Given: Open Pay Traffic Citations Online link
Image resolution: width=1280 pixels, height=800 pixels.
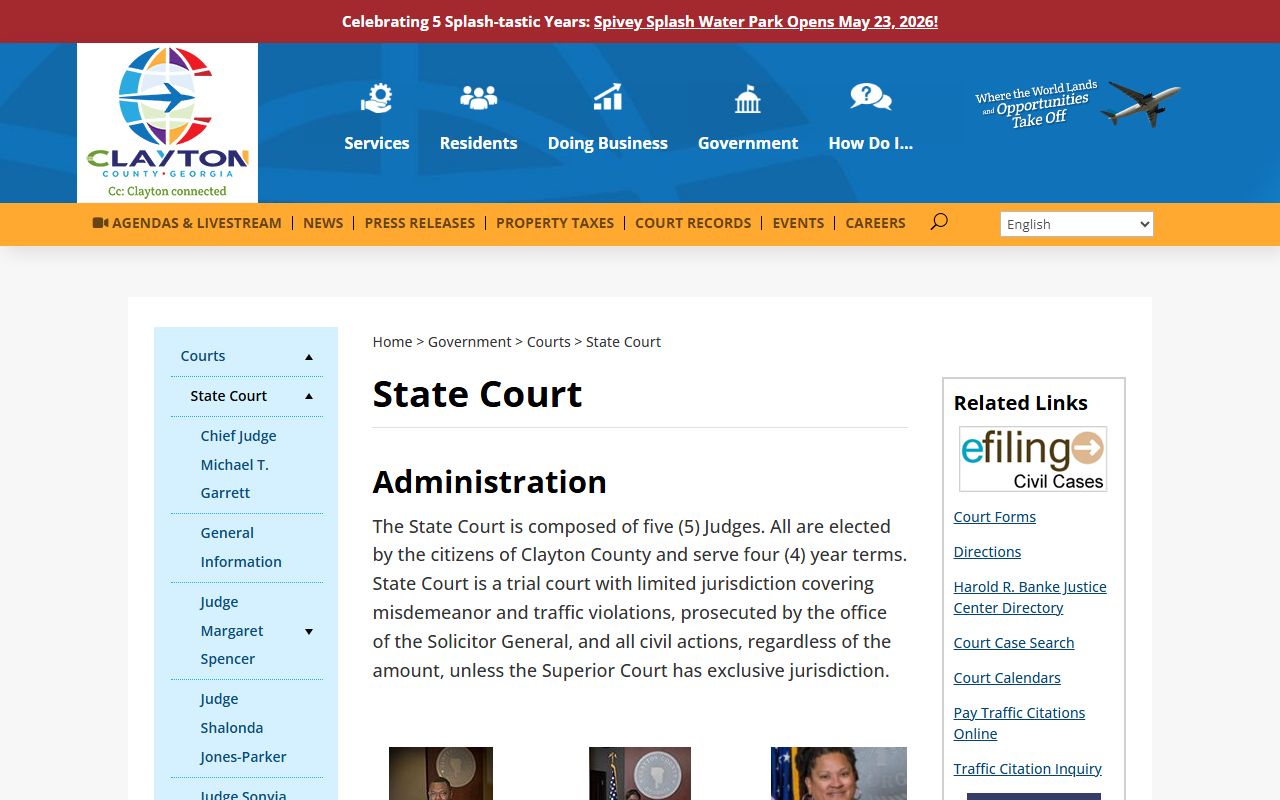Looking at the screenshot, I should pyautogui.click(x=1019, y=723).
